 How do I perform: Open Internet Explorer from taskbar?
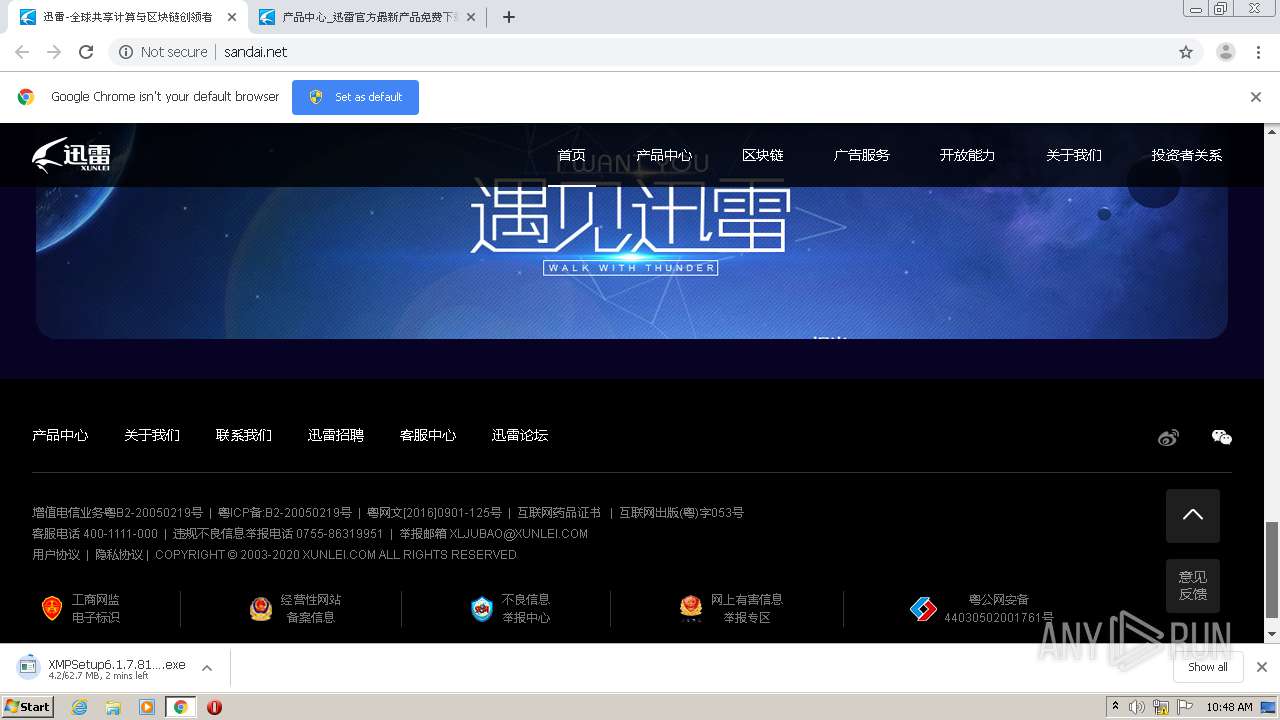[79, 707]
